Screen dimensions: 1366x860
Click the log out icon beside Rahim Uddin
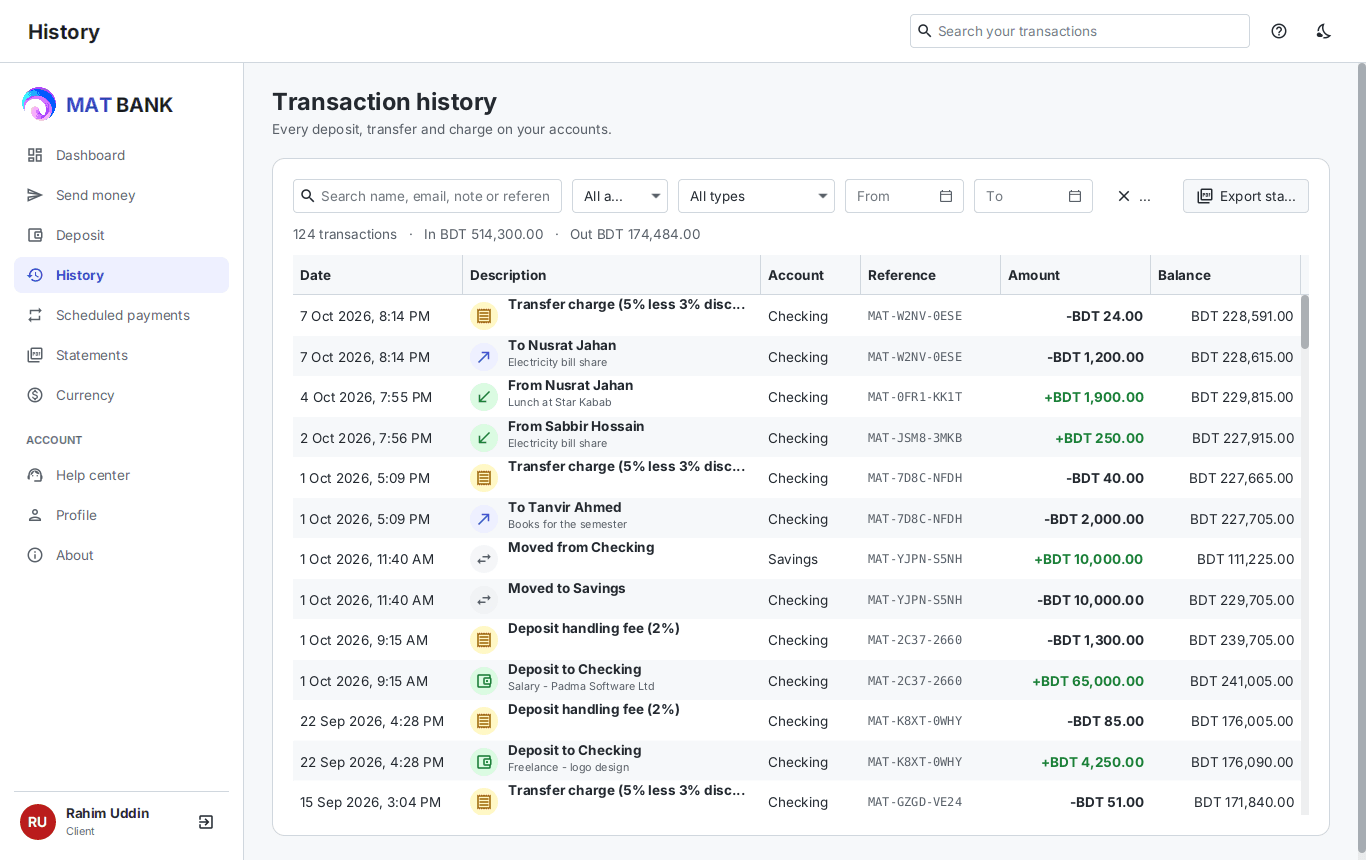tap(206, 822)
